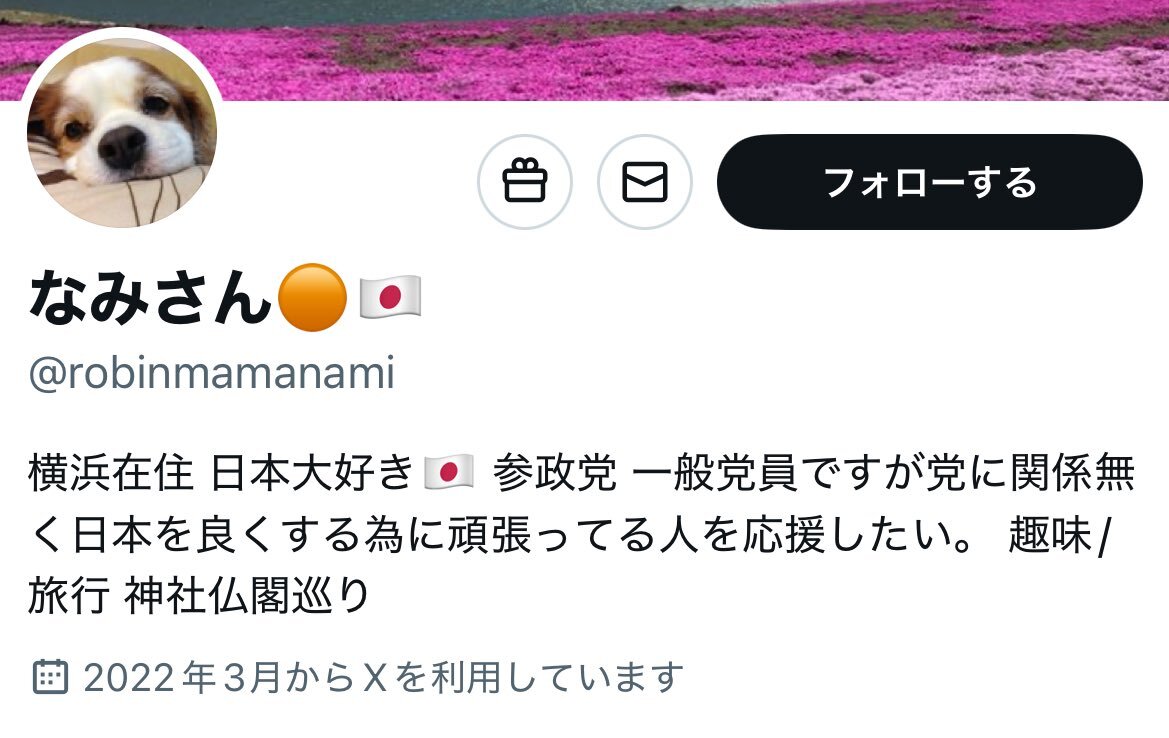Open messages with the envelope icon
The height and width of the screenshot is (738, 1169).
645,182
